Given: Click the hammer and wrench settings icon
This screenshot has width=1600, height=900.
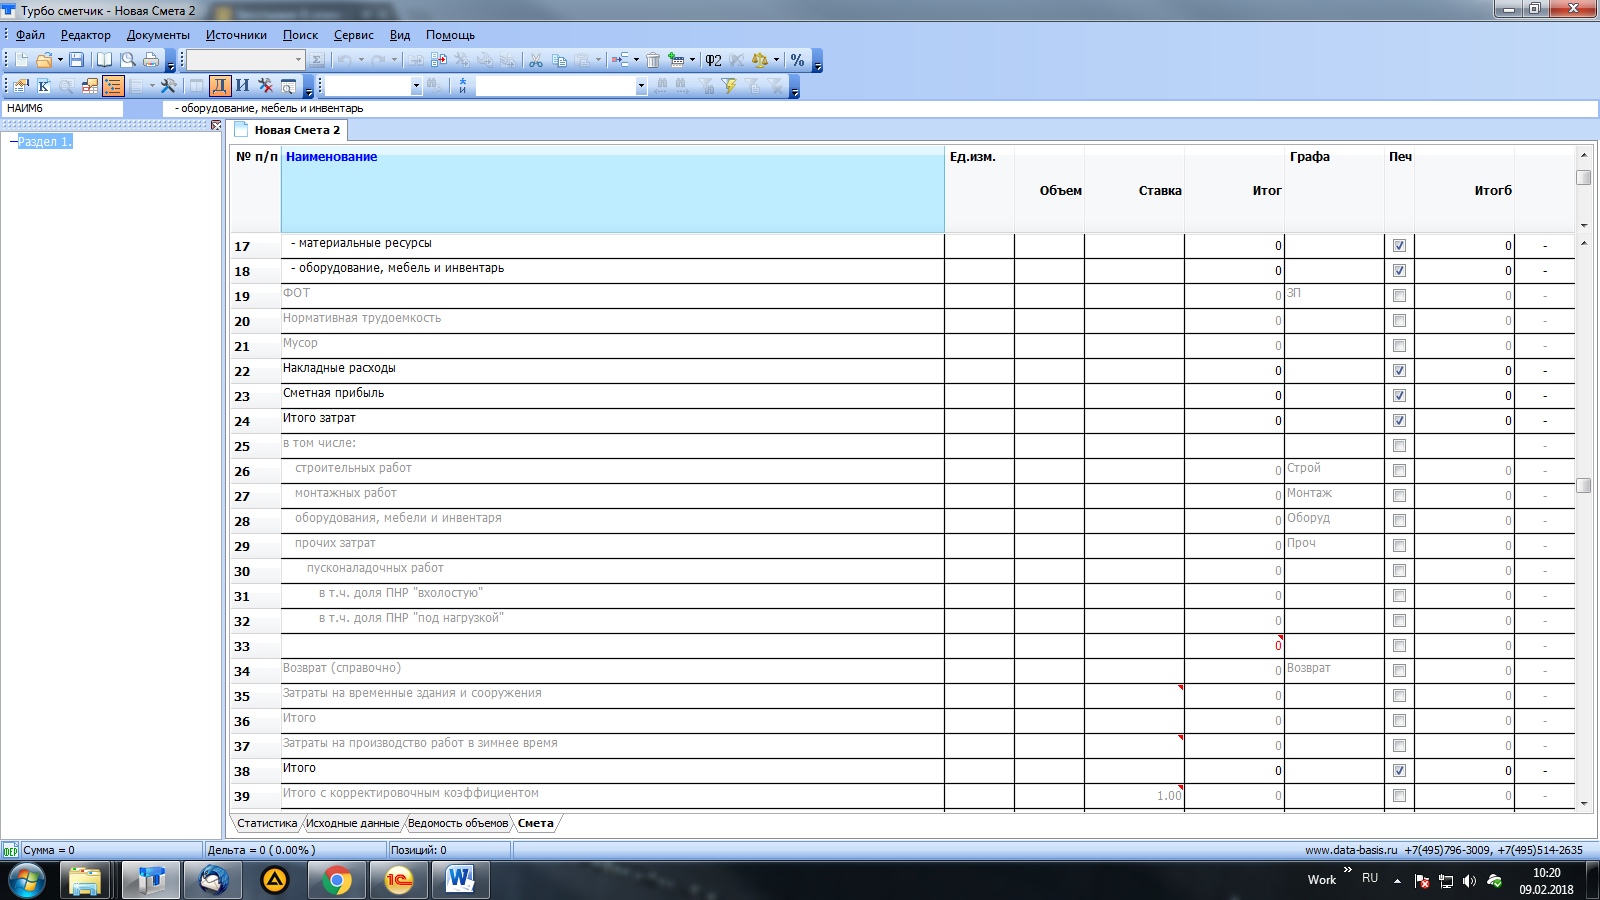Looking at the screenshot, I should (x=168, y=86).
